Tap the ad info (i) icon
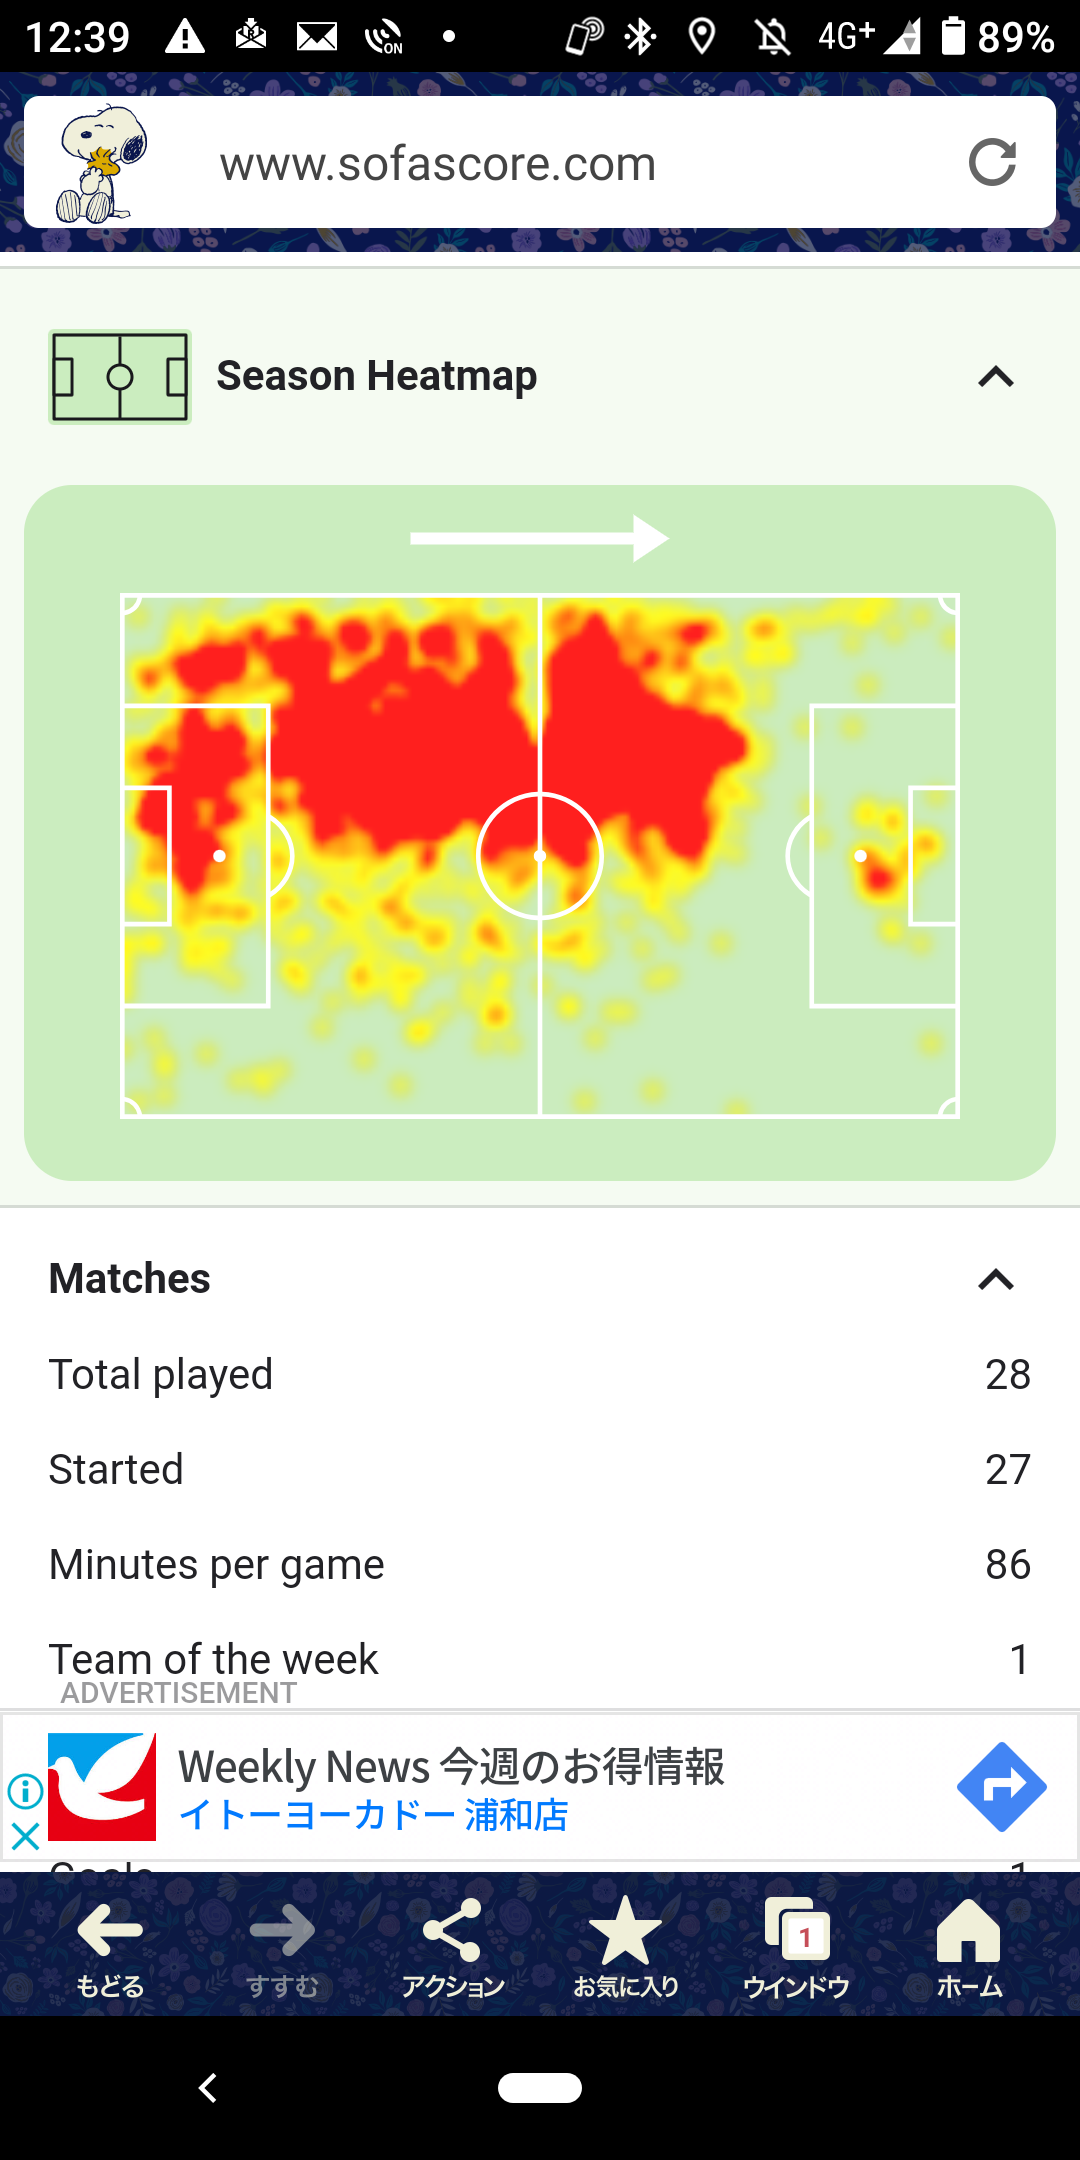This screenshot has width=1080, height=2160. click(x=25, y=1790)
